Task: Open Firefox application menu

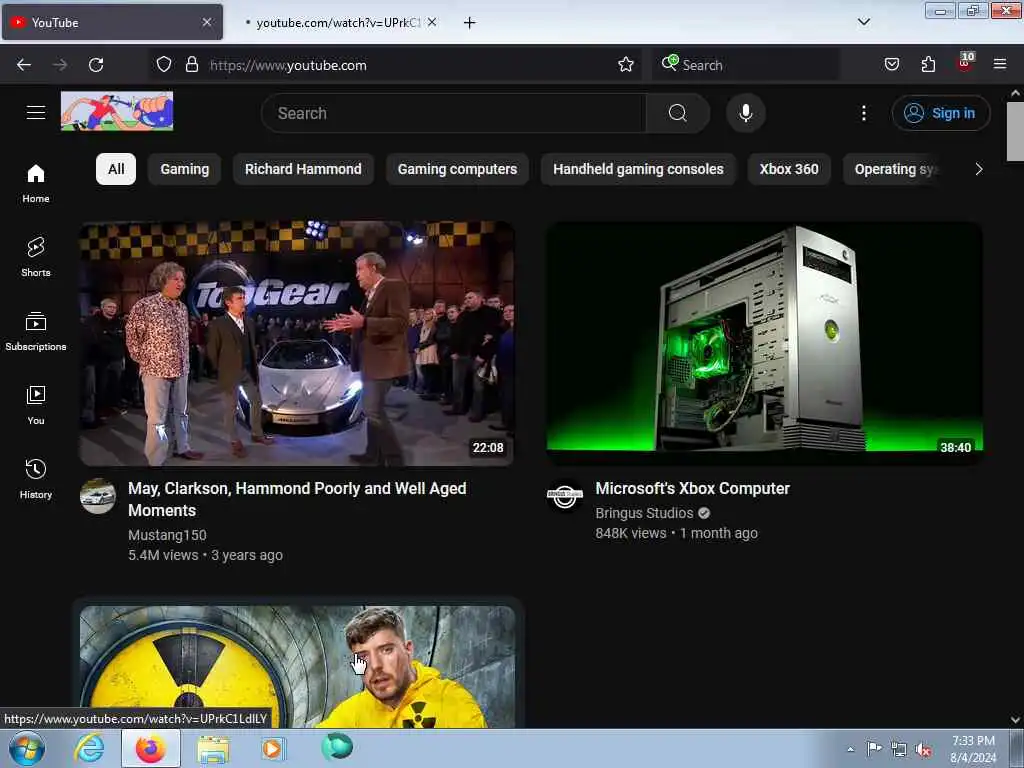Action: pyautogui.click(x=1000, y=65)
